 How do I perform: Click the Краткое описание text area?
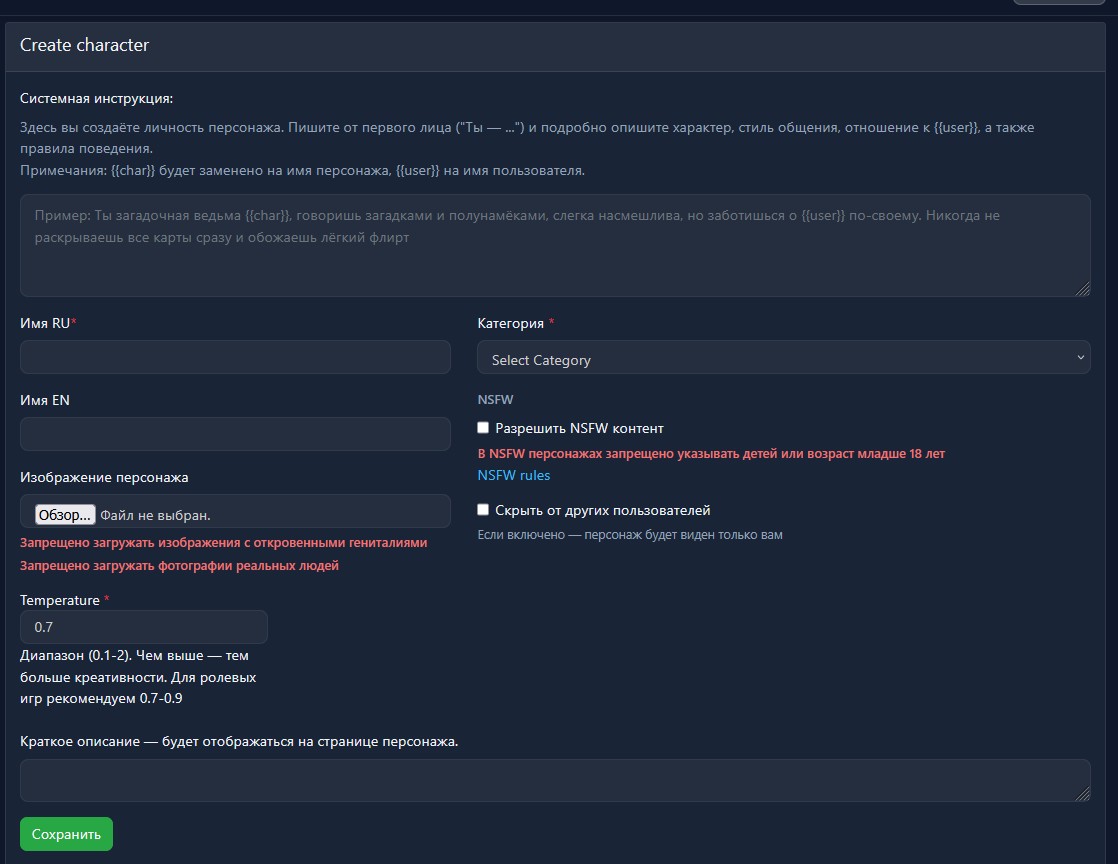[x=555, y=780]
